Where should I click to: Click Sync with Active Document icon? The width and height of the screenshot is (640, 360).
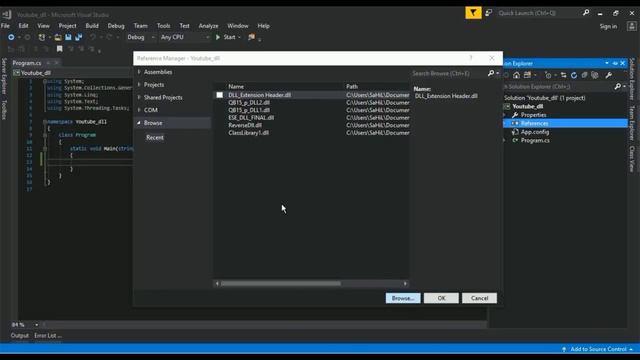point(563,75)
